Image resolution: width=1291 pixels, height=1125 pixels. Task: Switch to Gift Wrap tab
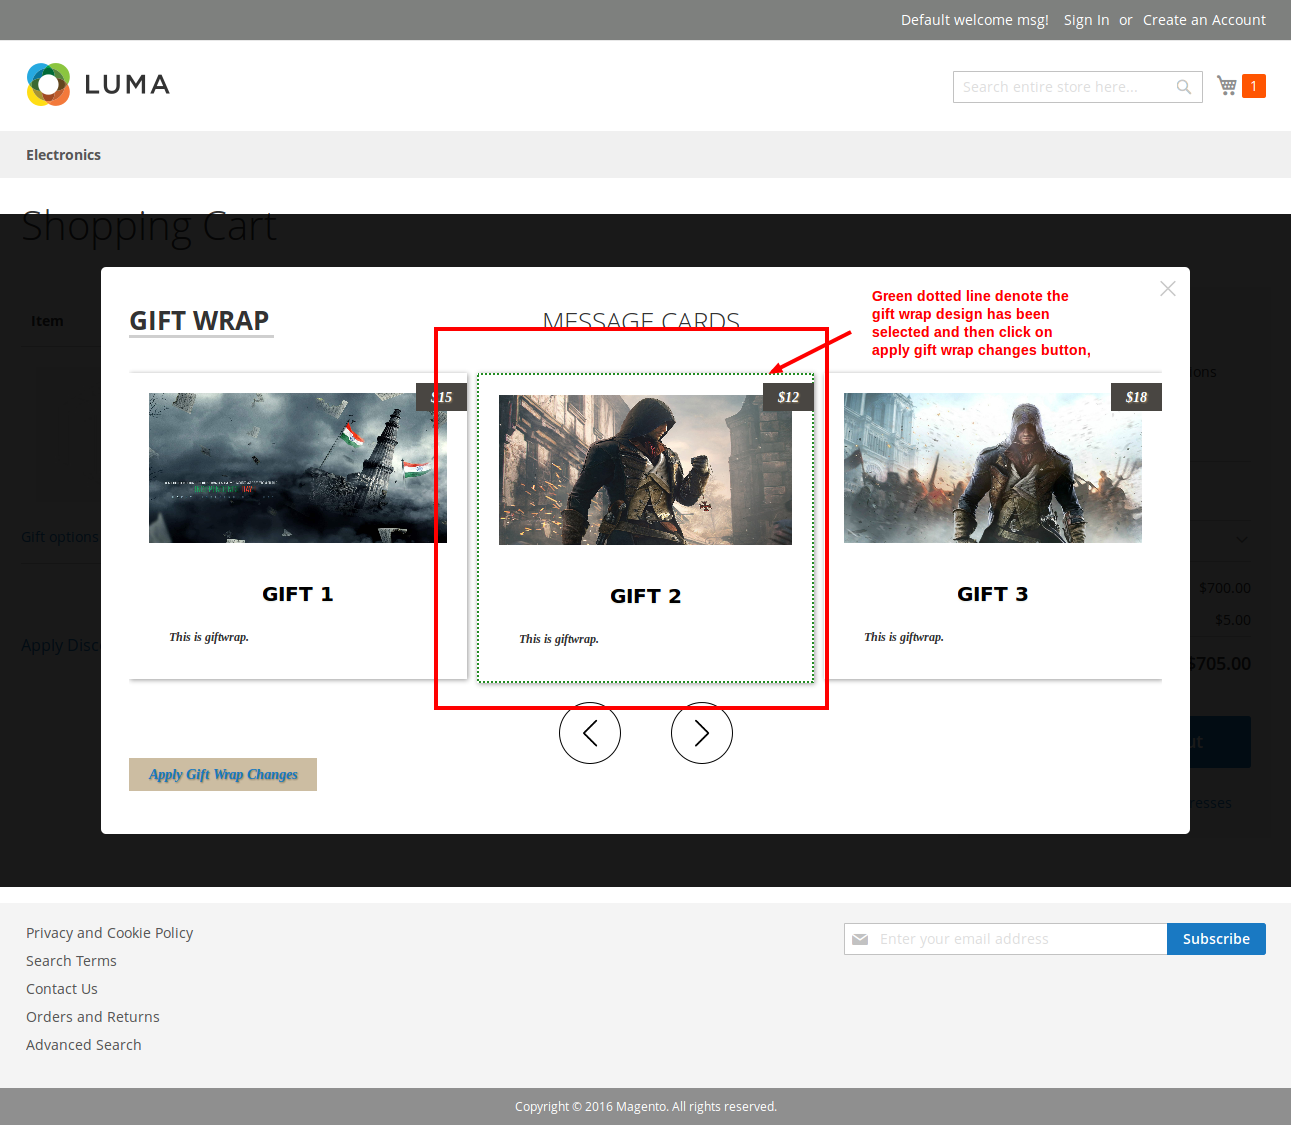coord(200,321)
